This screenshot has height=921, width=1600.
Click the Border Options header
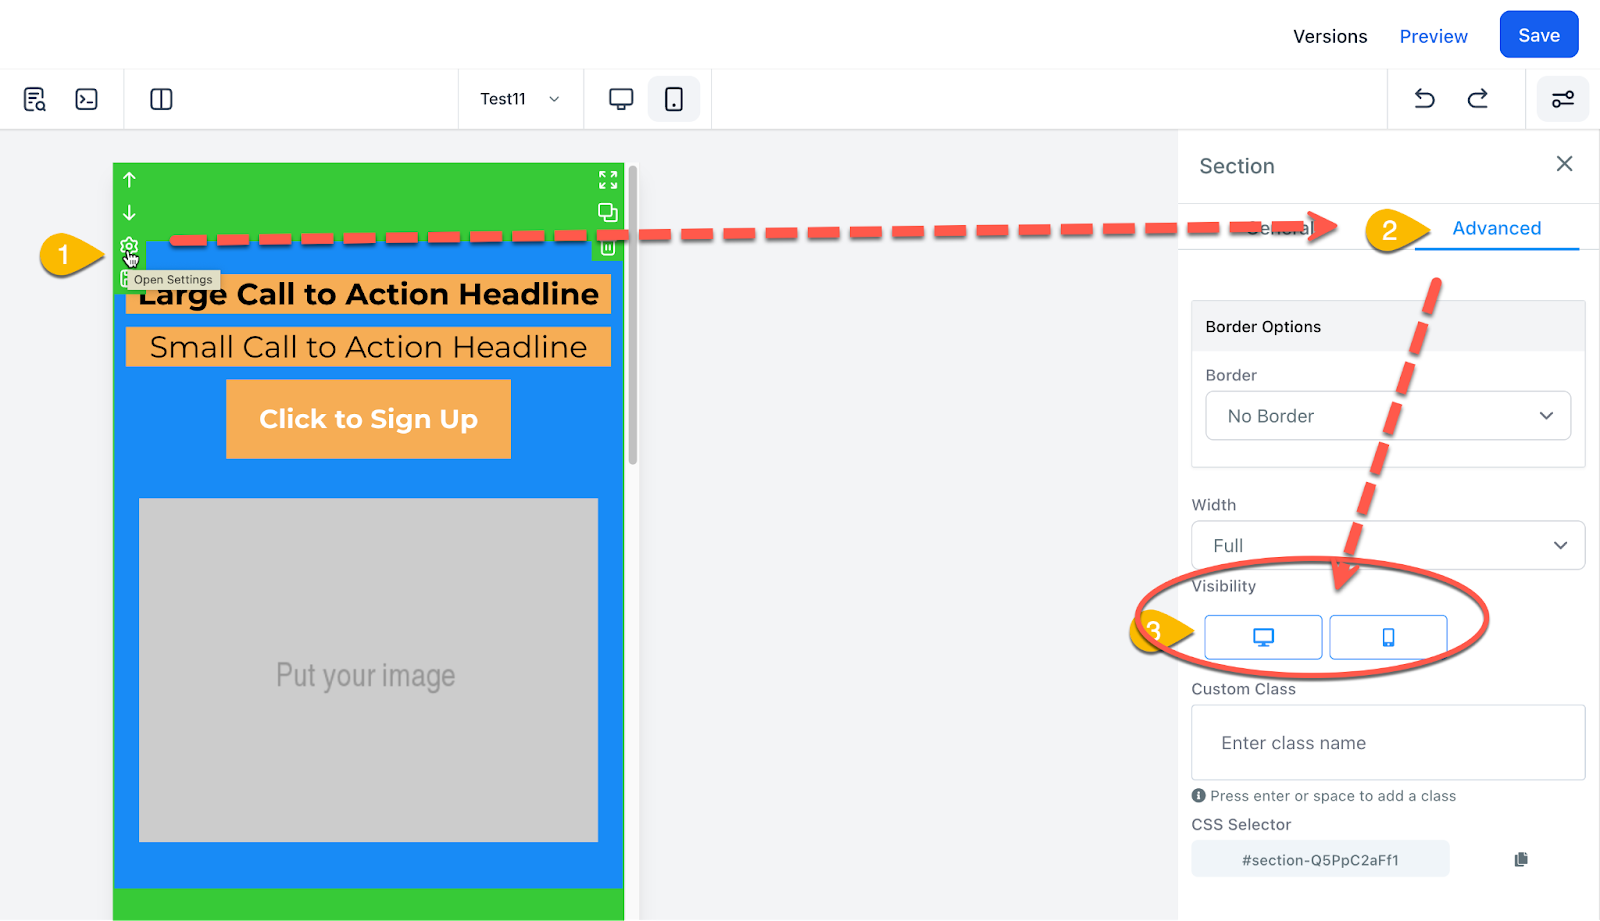(1388, 326)
